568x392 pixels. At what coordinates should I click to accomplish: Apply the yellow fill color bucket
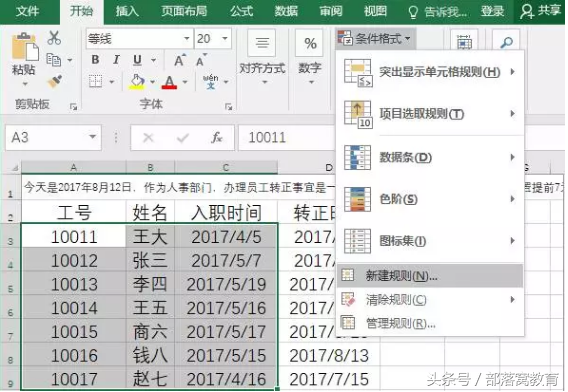[x=137, y=82]
